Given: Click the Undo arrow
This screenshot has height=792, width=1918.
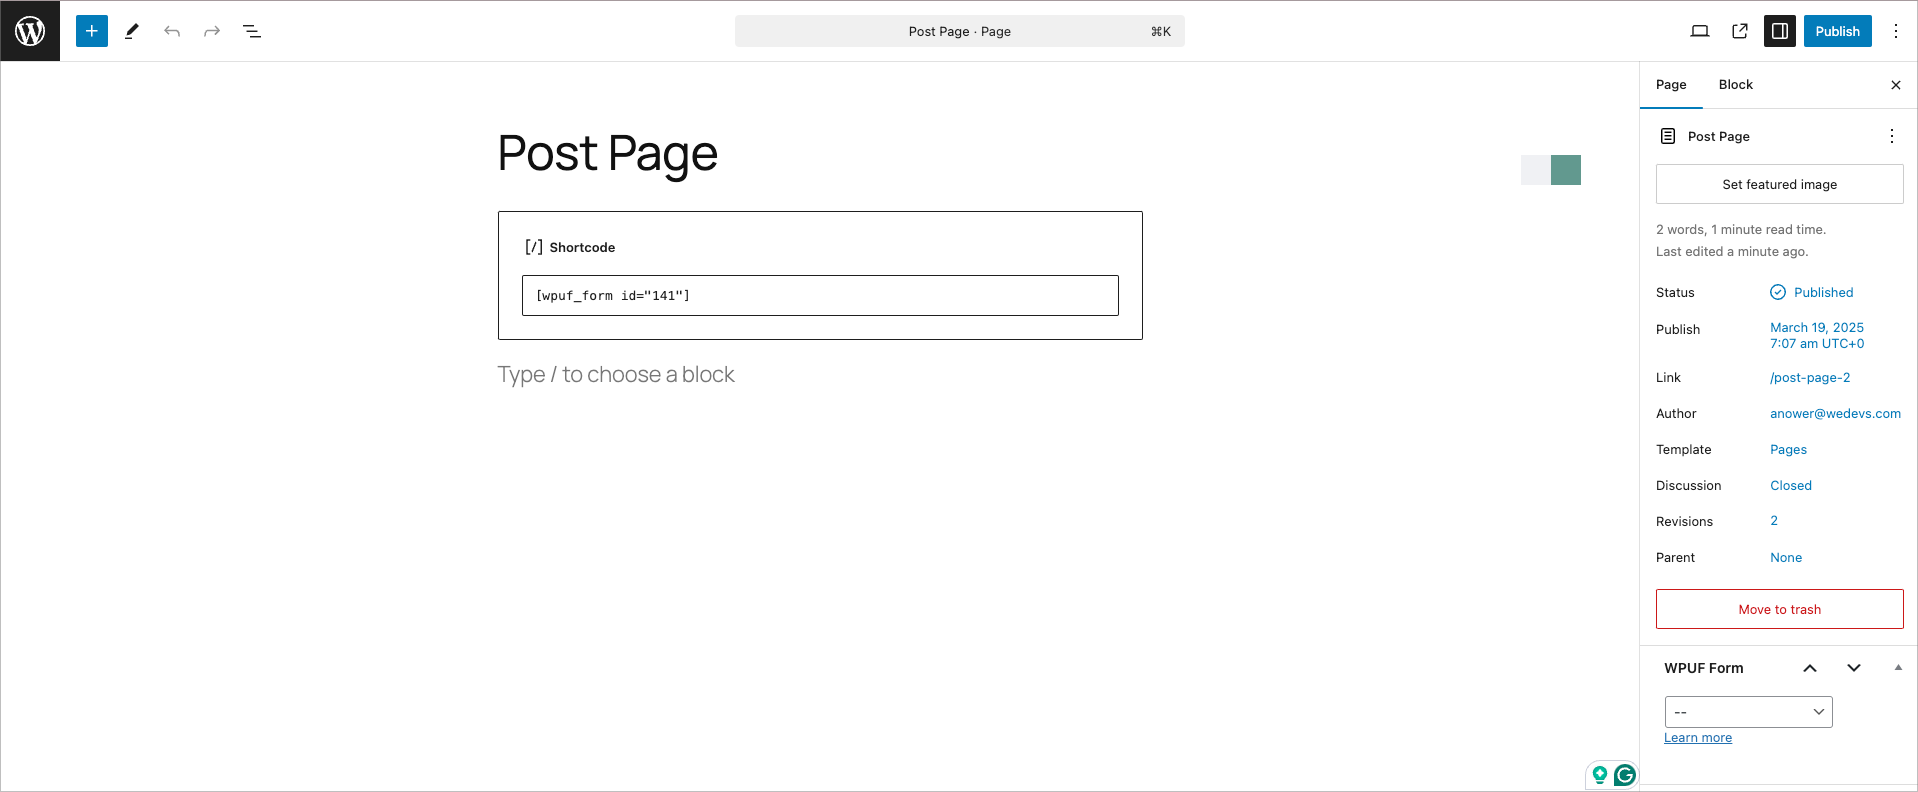Looking at the screenshot, I should click(x=172, y=31).
